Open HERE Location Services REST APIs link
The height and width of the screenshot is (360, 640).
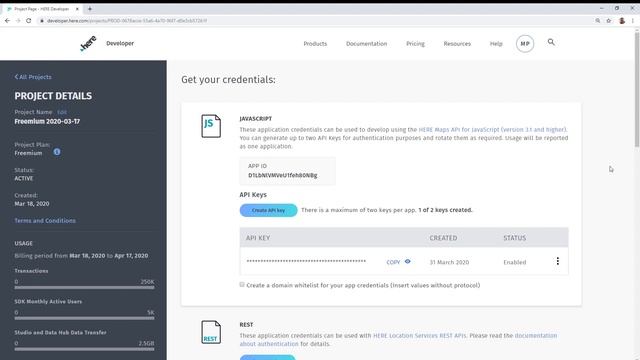pyautogui.click(x=420, y=336)
